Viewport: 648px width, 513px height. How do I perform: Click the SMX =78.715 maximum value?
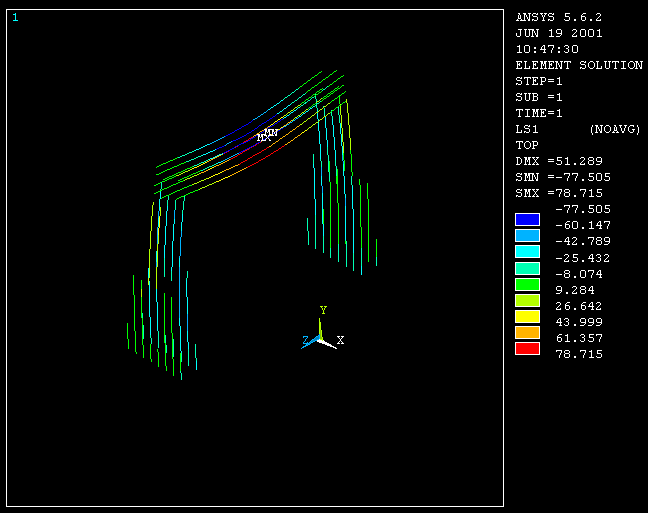557,193
